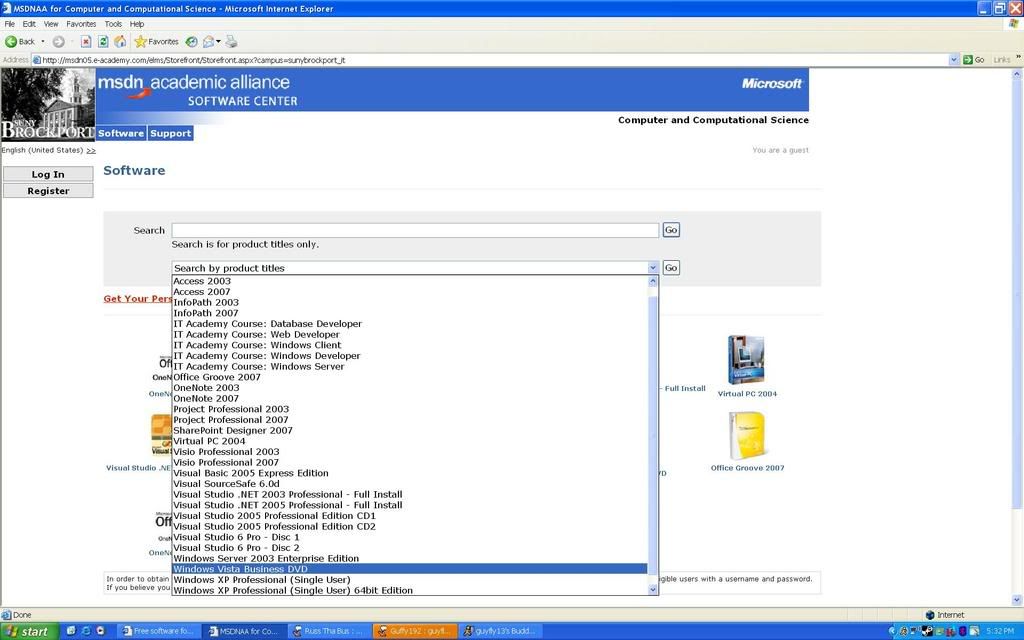1024x640 pixels.
Task: Open the View menu
Action: click(51, 24)
